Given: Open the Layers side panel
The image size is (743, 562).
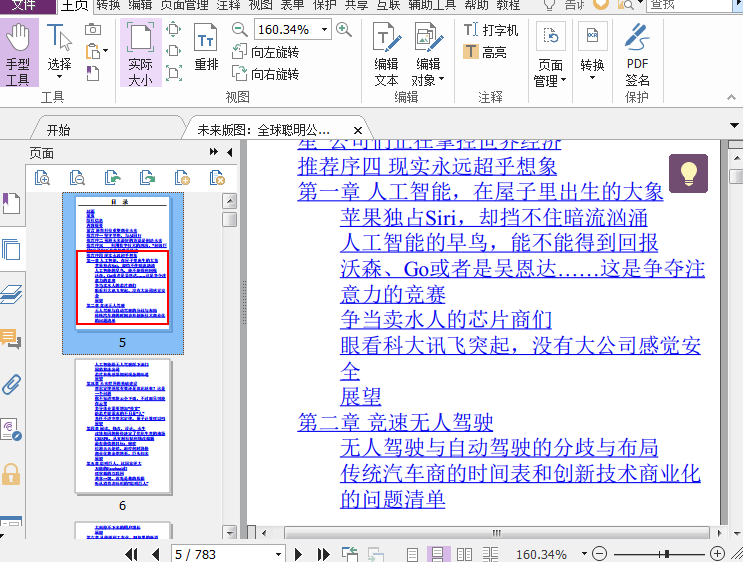Looking at the screenshot, I should (11, 294).
